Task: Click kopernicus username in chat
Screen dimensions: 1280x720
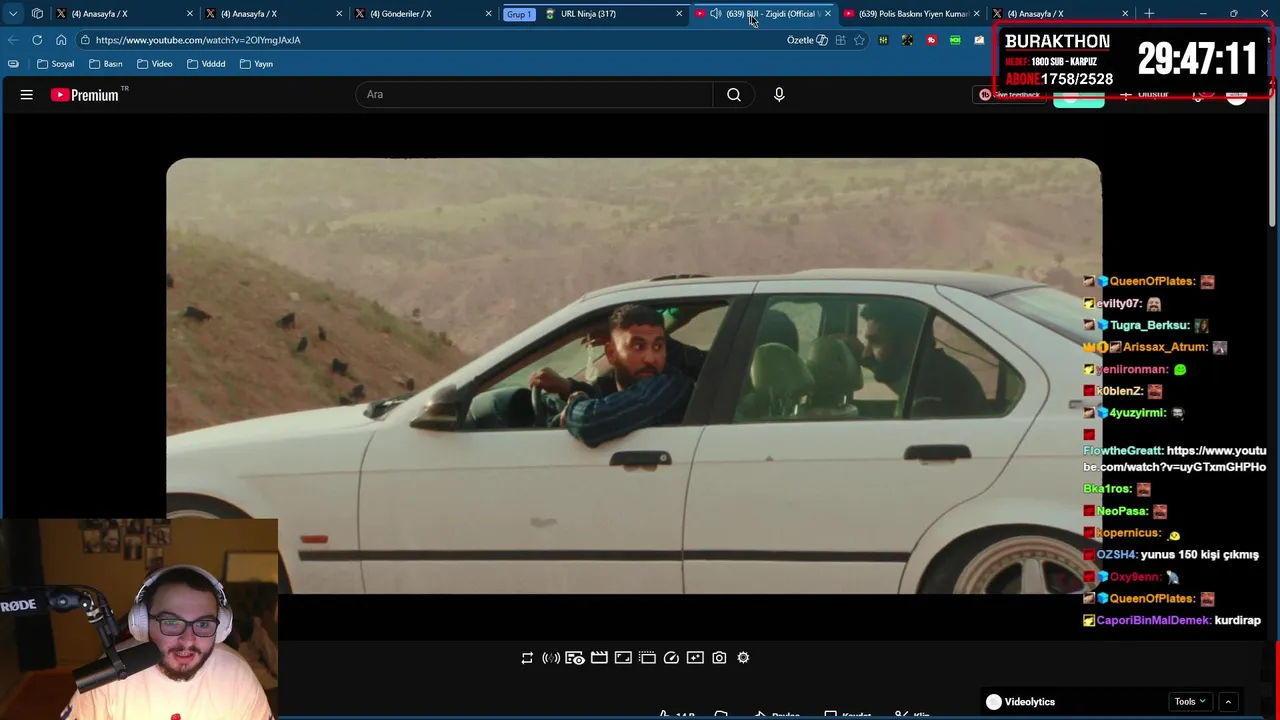Action: click(x=1128, y=534)
